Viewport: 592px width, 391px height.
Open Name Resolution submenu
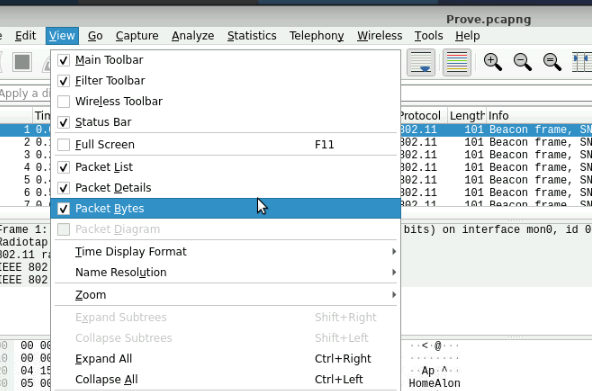click(225, 272)
